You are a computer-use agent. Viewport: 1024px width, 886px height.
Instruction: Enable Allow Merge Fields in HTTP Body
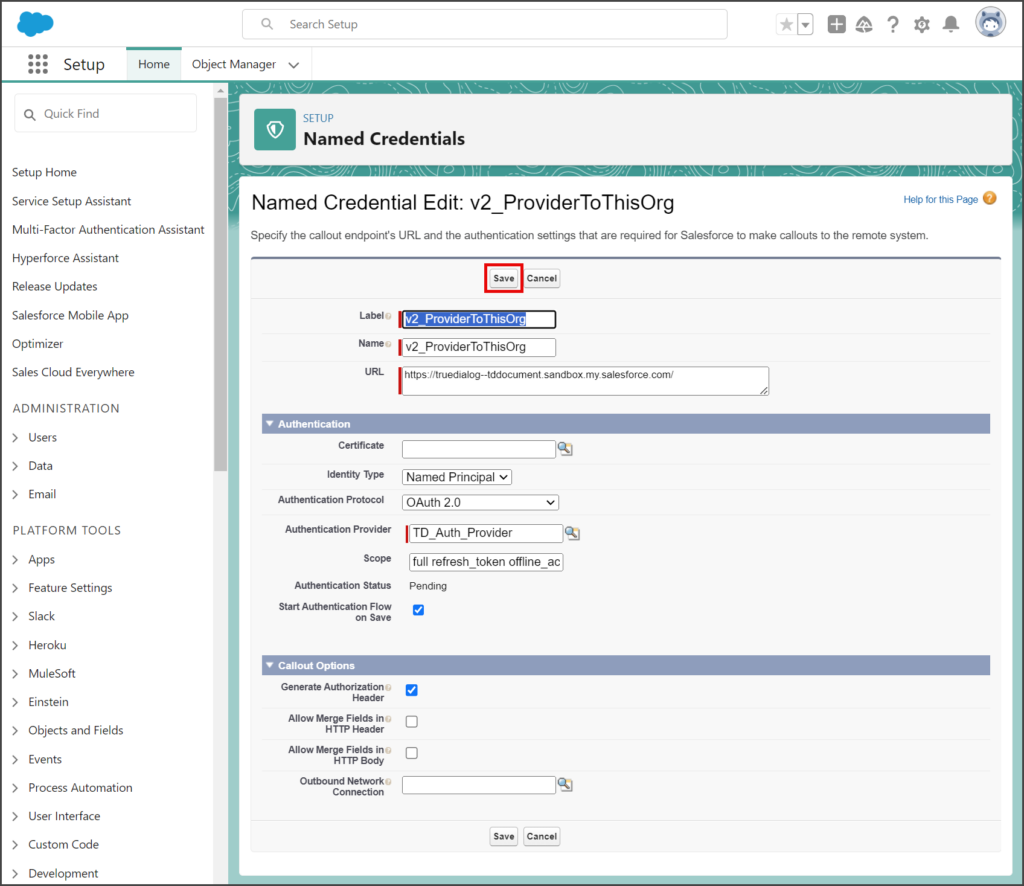click(411, 753)
